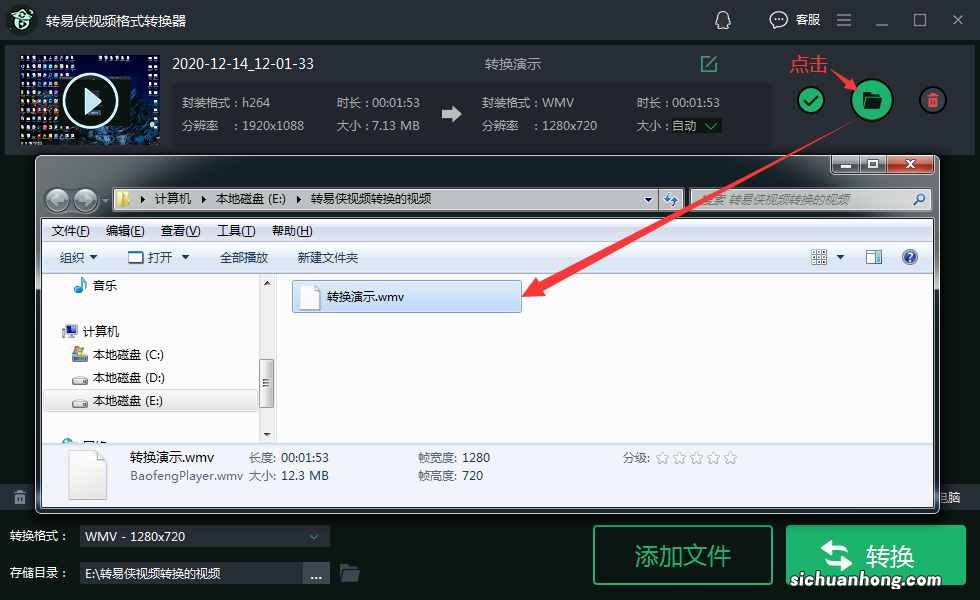Play the video thumbnail preview

tap(89, 100)
